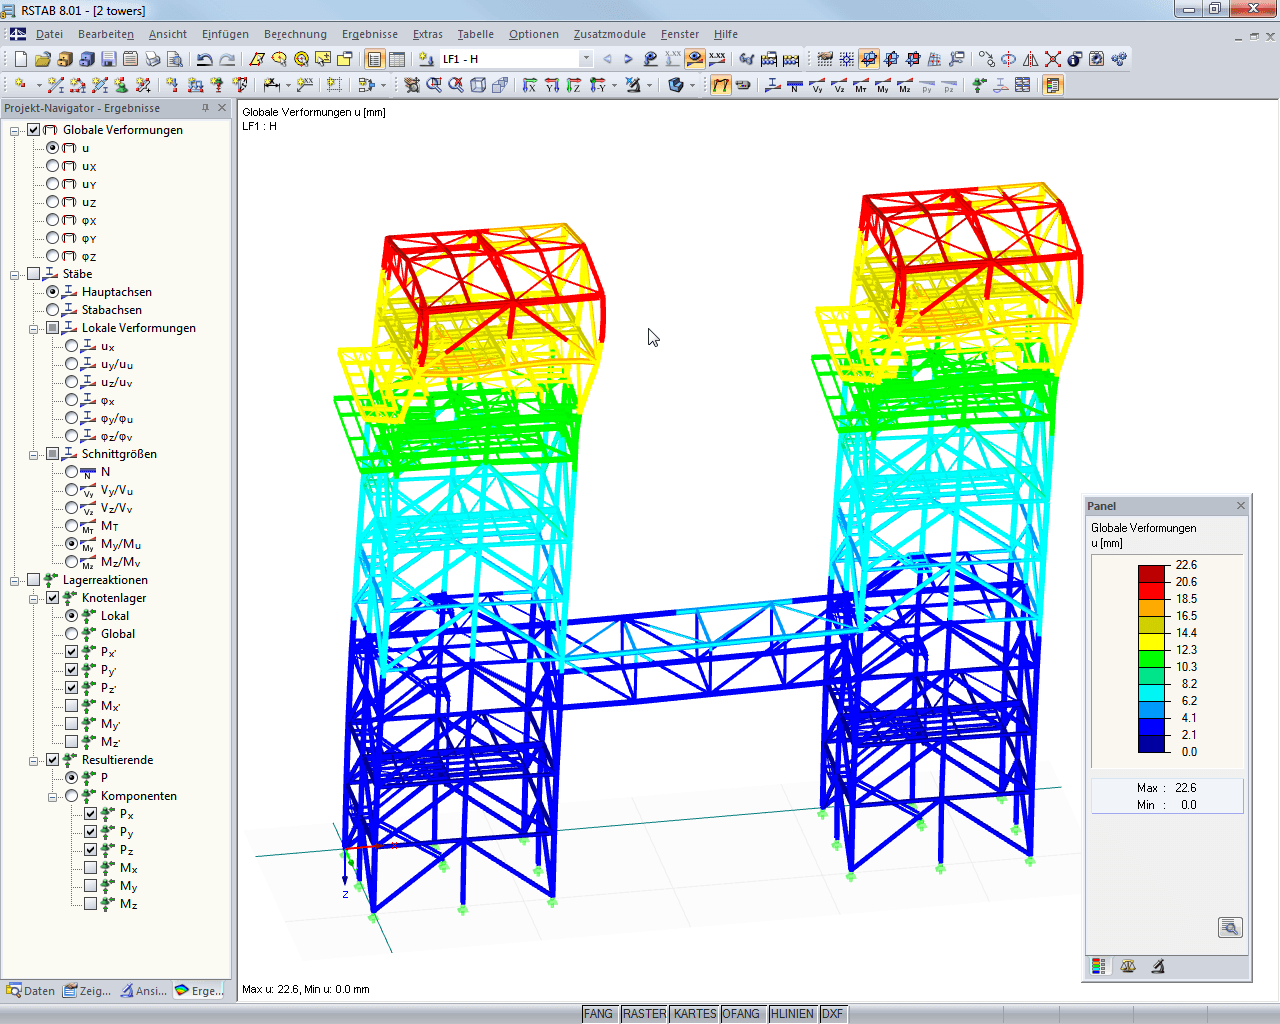Collapse the Komponenten node
This screenshot has width=1280, height=1024.
tap(53, 796)
